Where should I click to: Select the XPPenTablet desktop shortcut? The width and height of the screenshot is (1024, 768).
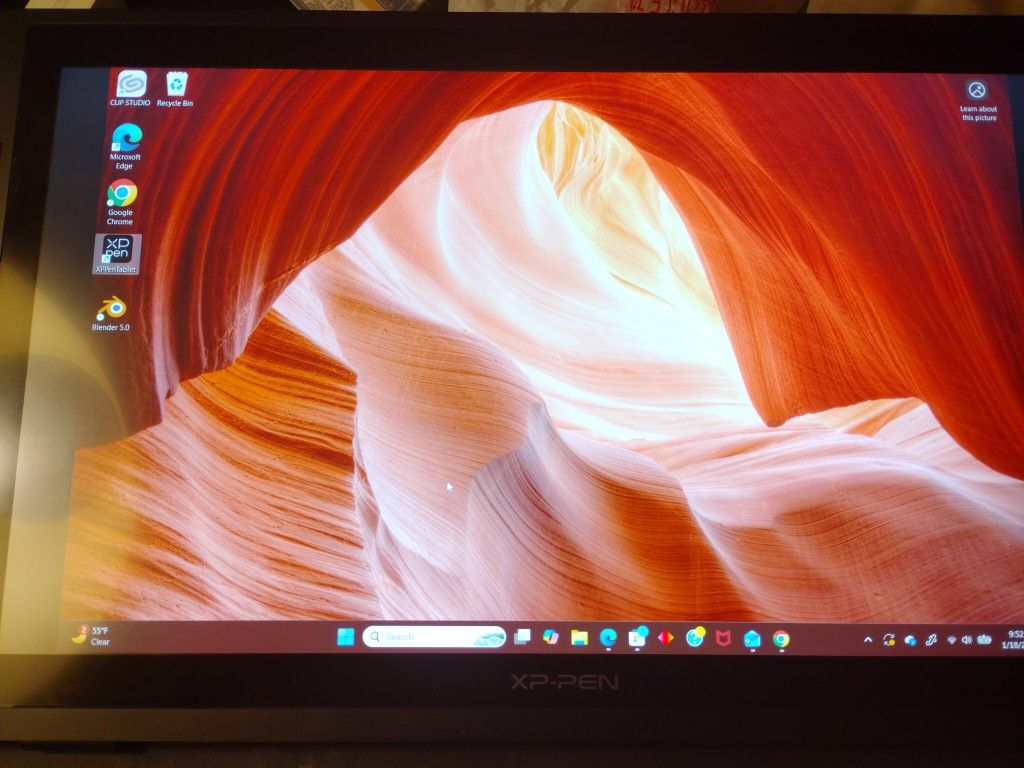click(x=117, y=252)
